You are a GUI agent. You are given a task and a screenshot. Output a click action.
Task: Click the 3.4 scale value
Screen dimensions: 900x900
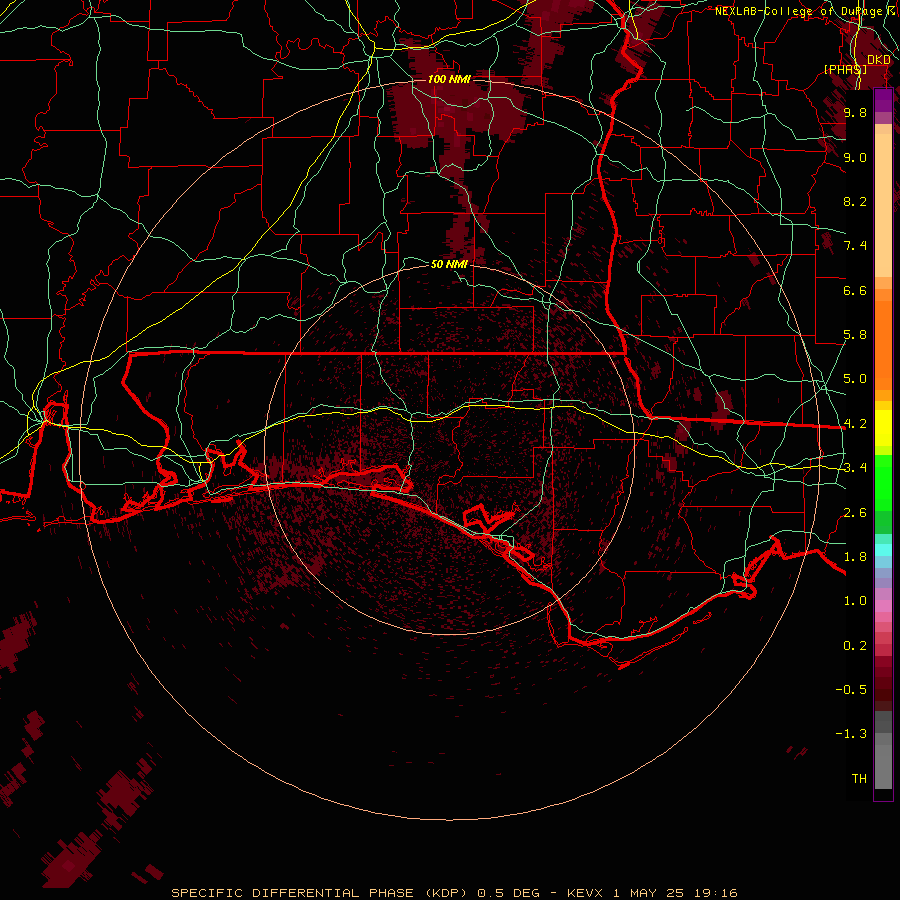point(855,468)
